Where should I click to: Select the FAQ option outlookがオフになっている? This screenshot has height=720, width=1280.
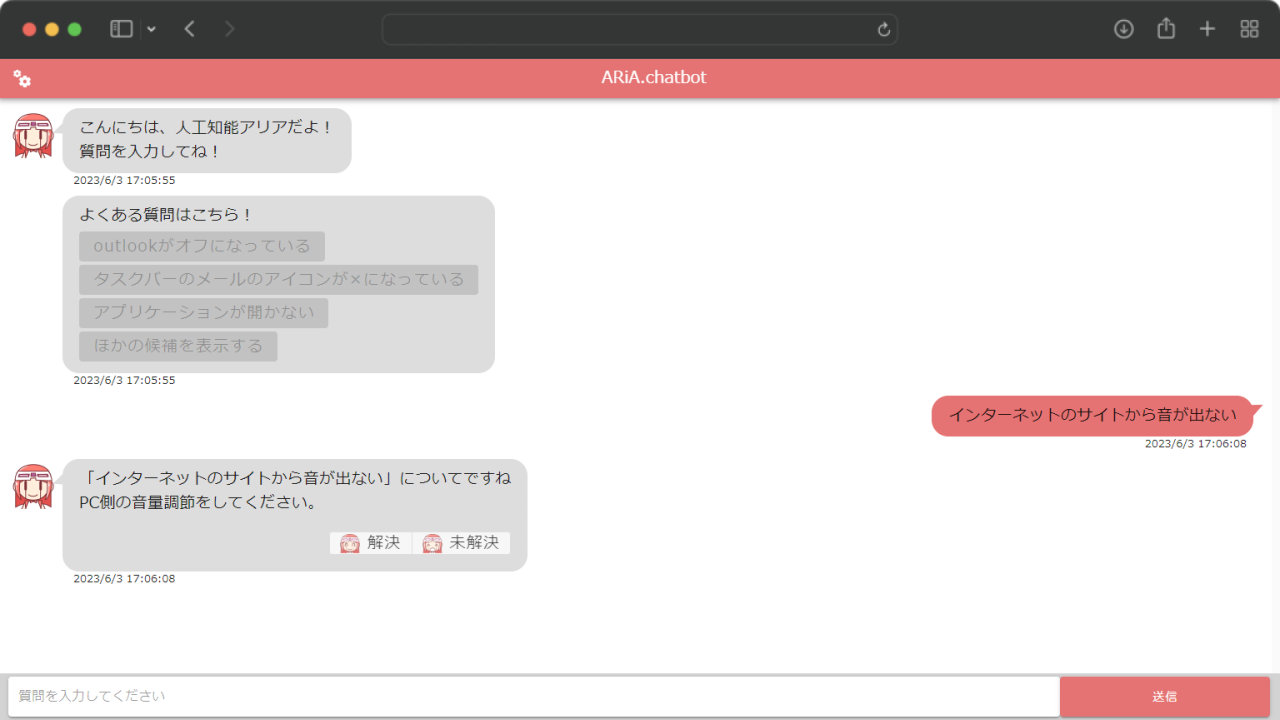tap(201, 246)
